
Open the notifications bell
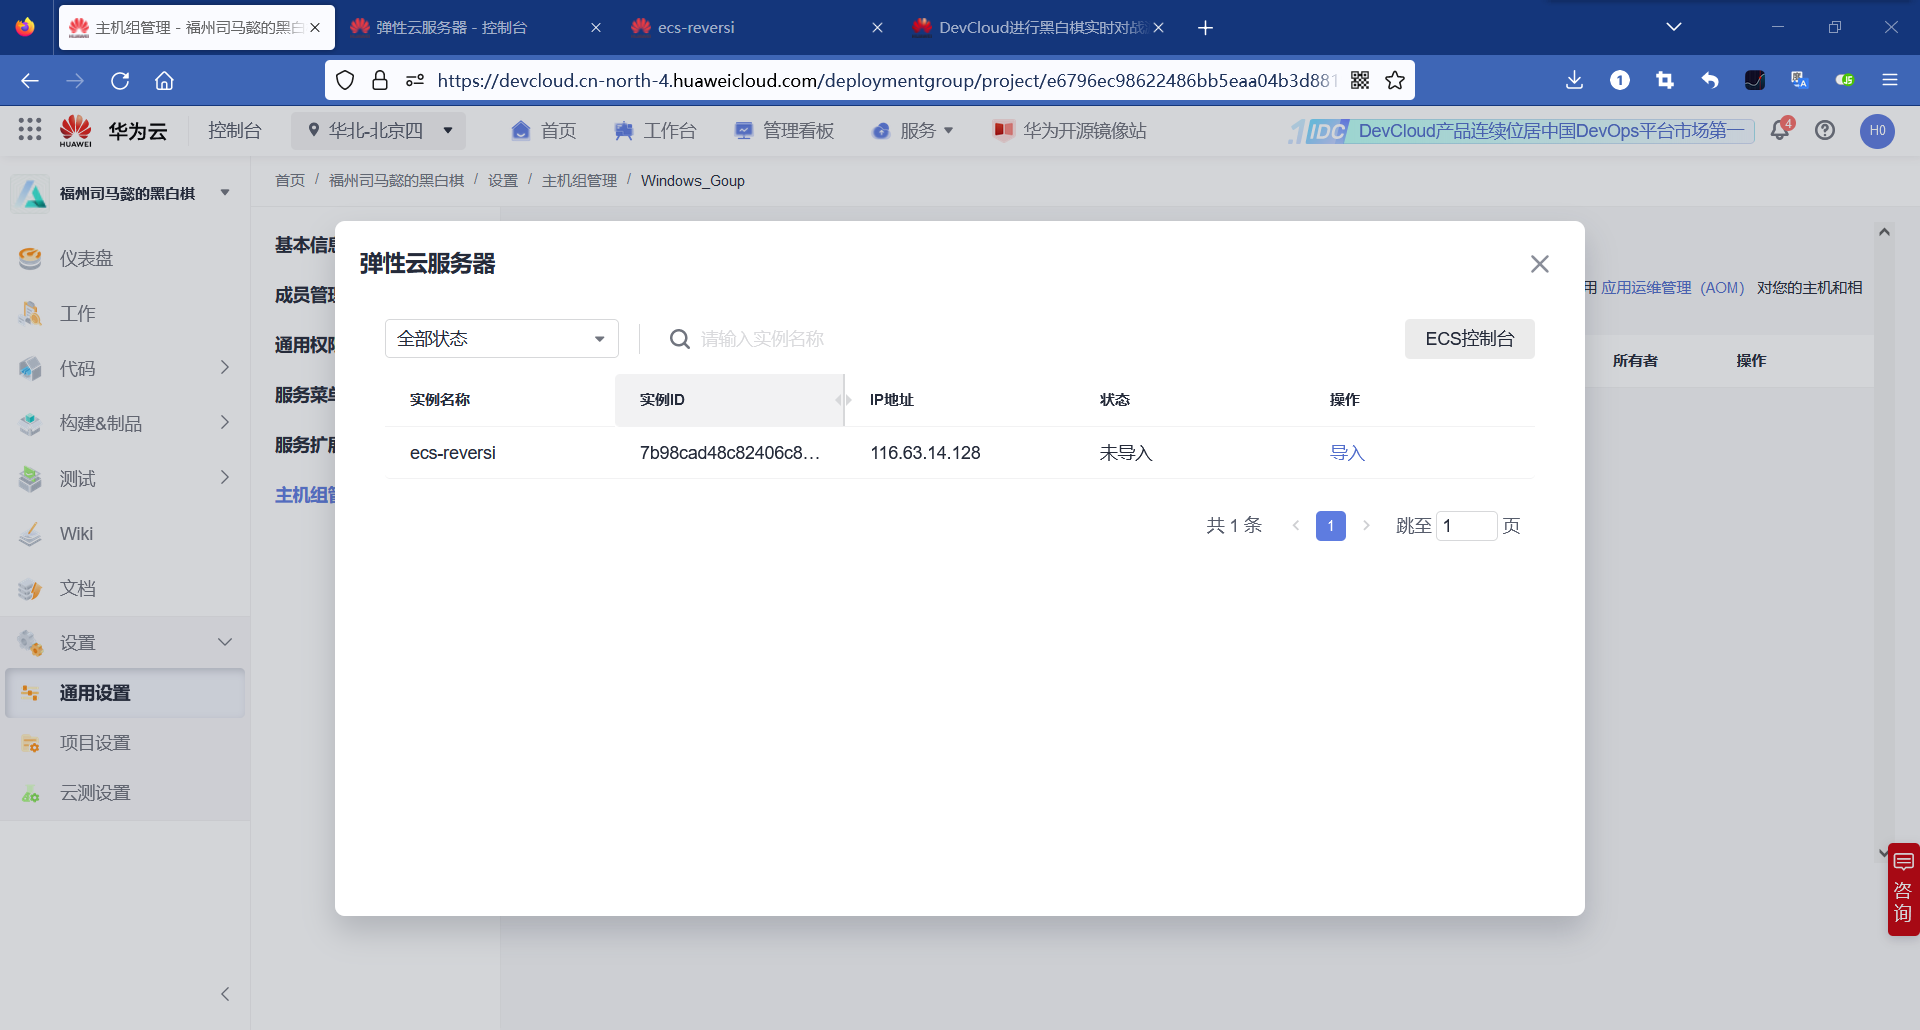pos(1781,130)
